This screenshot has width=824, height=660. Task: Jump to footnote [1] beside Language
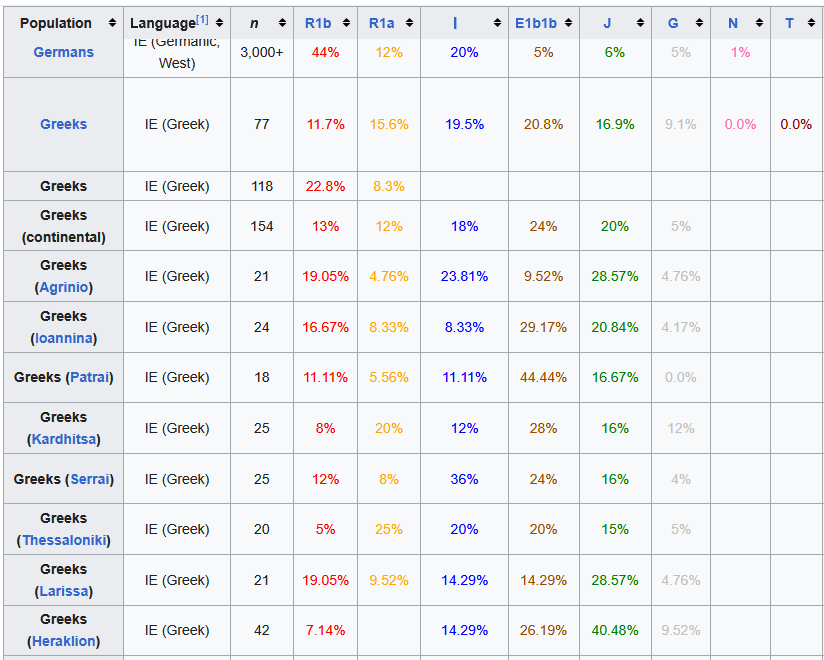click(202, 20)
